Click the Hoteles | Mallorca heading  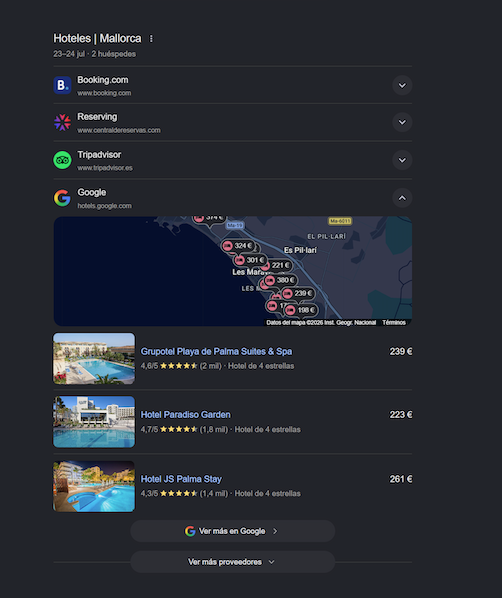(x=97, y=38)
